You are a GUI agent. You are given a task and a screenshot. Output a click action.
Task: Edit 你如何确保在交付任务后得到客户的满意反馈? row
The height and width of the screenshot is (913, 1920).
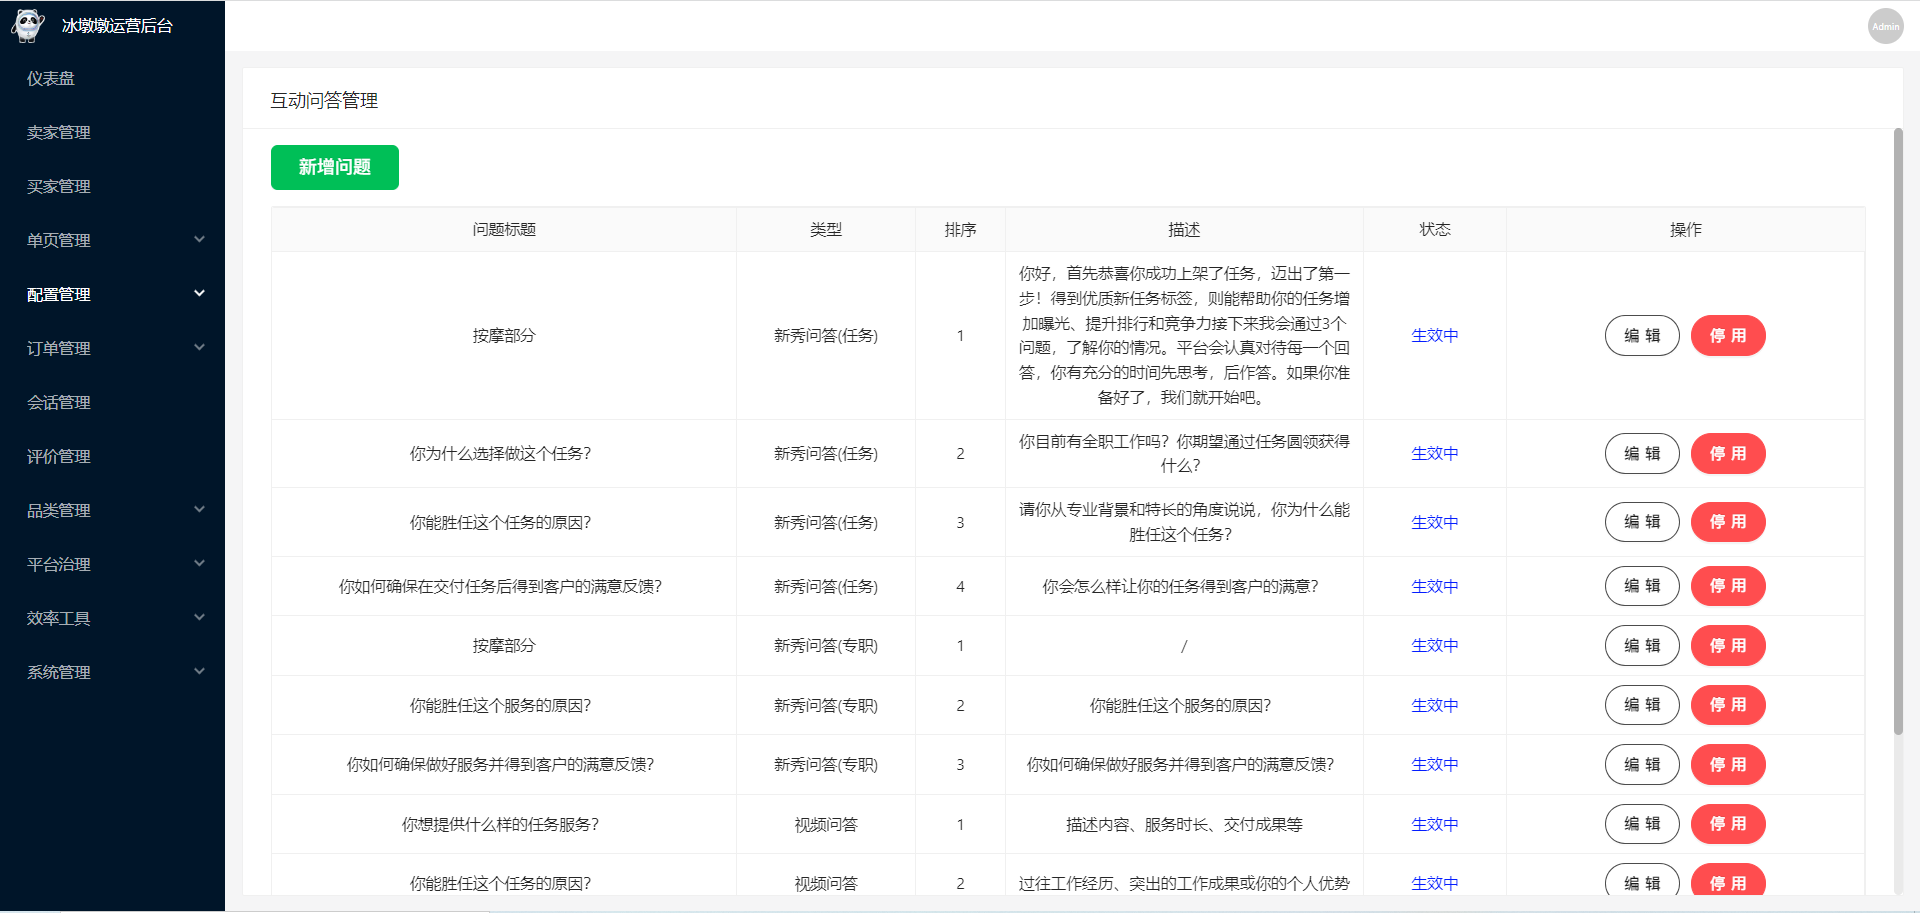point(1642,586)
